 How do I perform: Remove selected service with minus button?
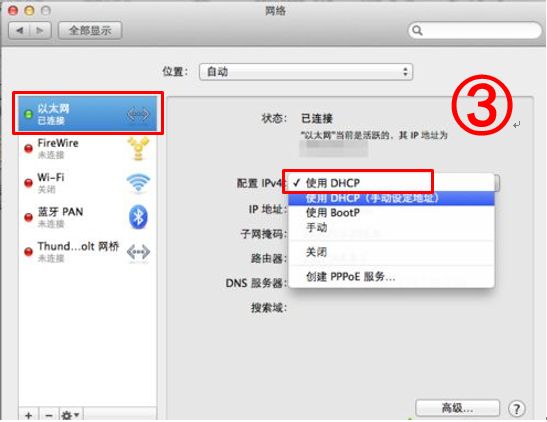click(49, 415)
